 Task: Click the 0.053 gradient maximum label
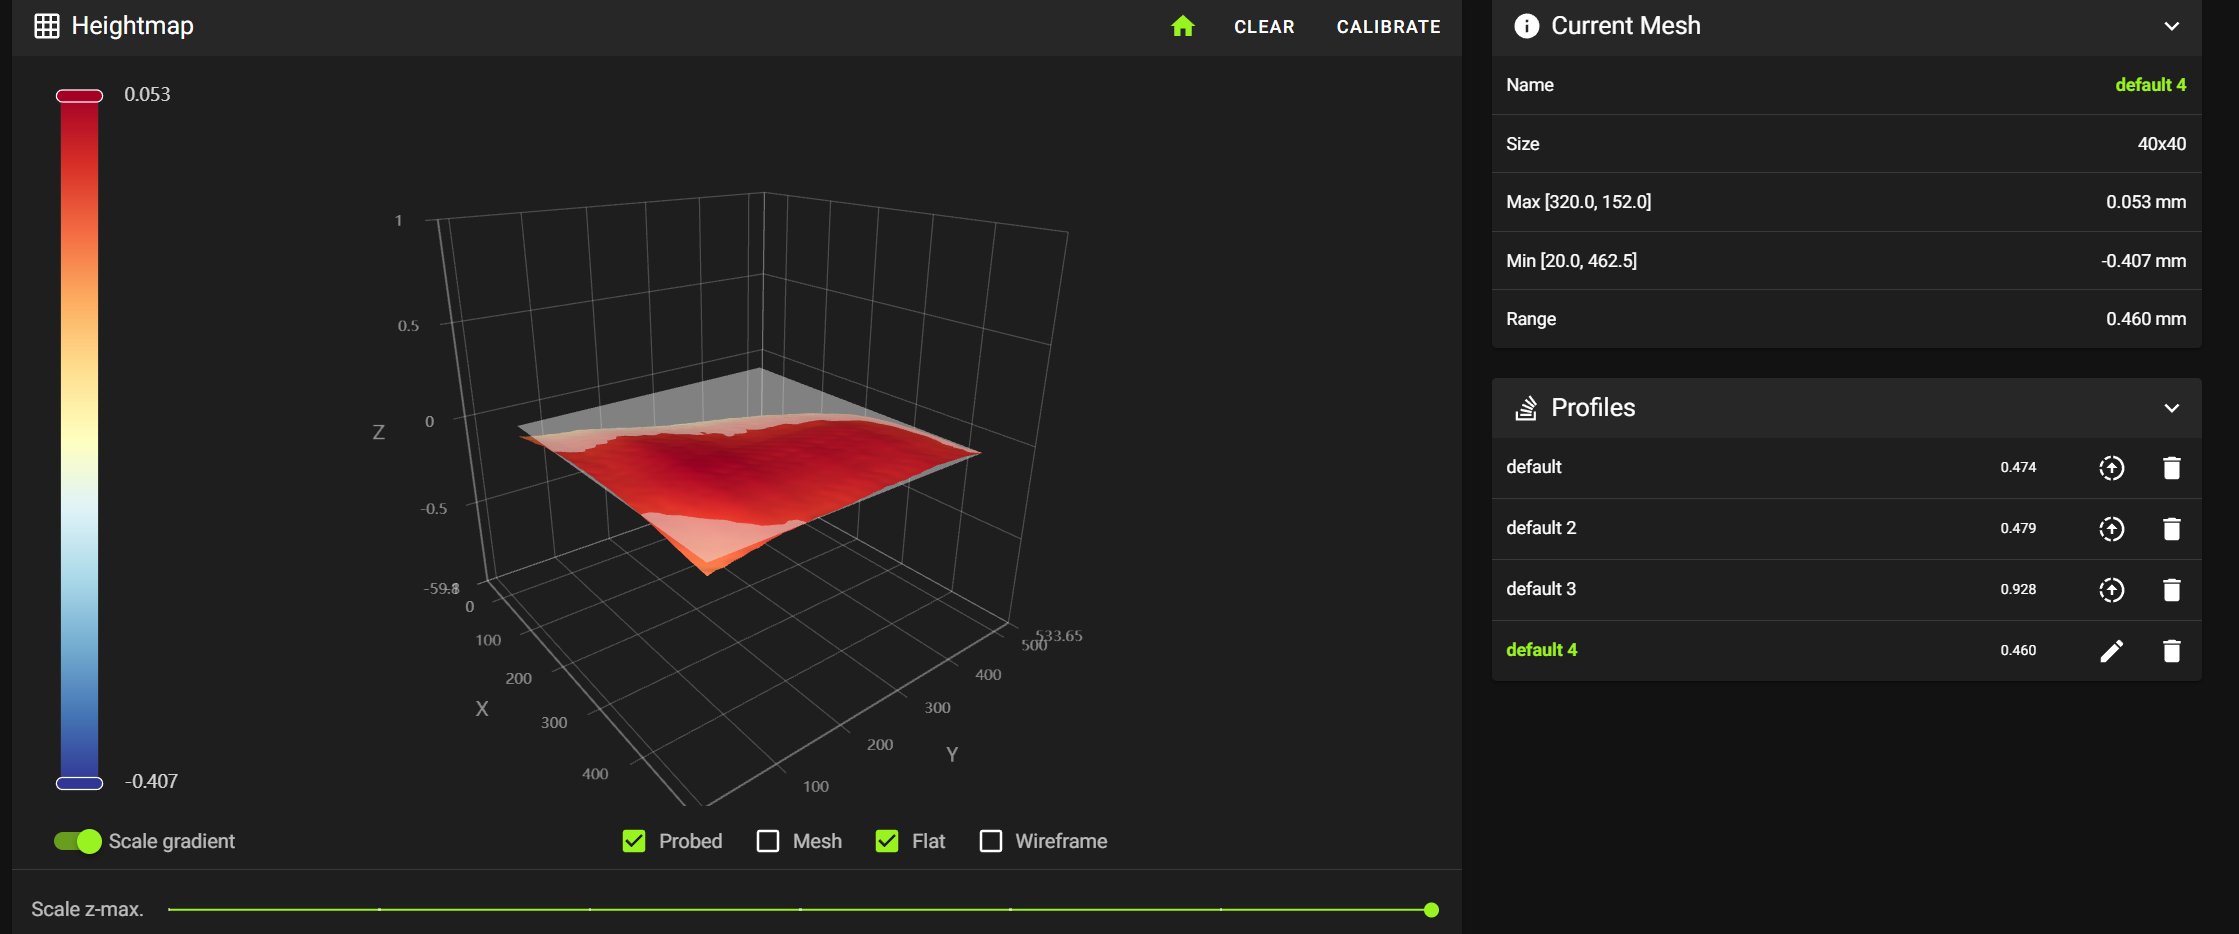(147, 95)
